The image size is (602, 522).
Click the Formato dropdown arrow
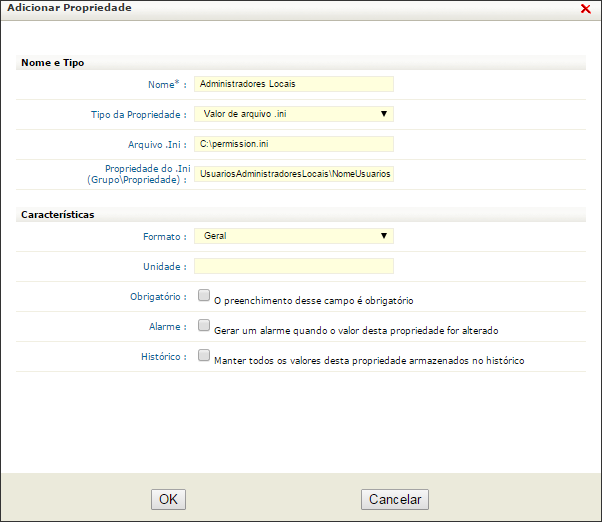(384, 236)
